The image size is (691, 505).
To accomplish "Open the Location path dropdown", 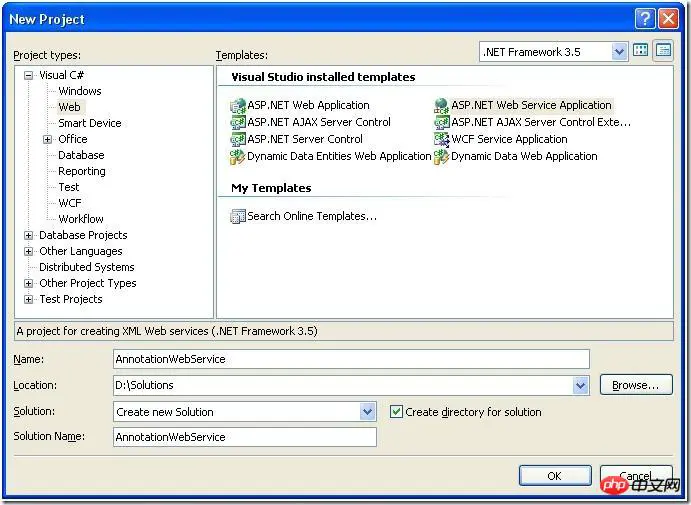I will [x=581, y=386].
